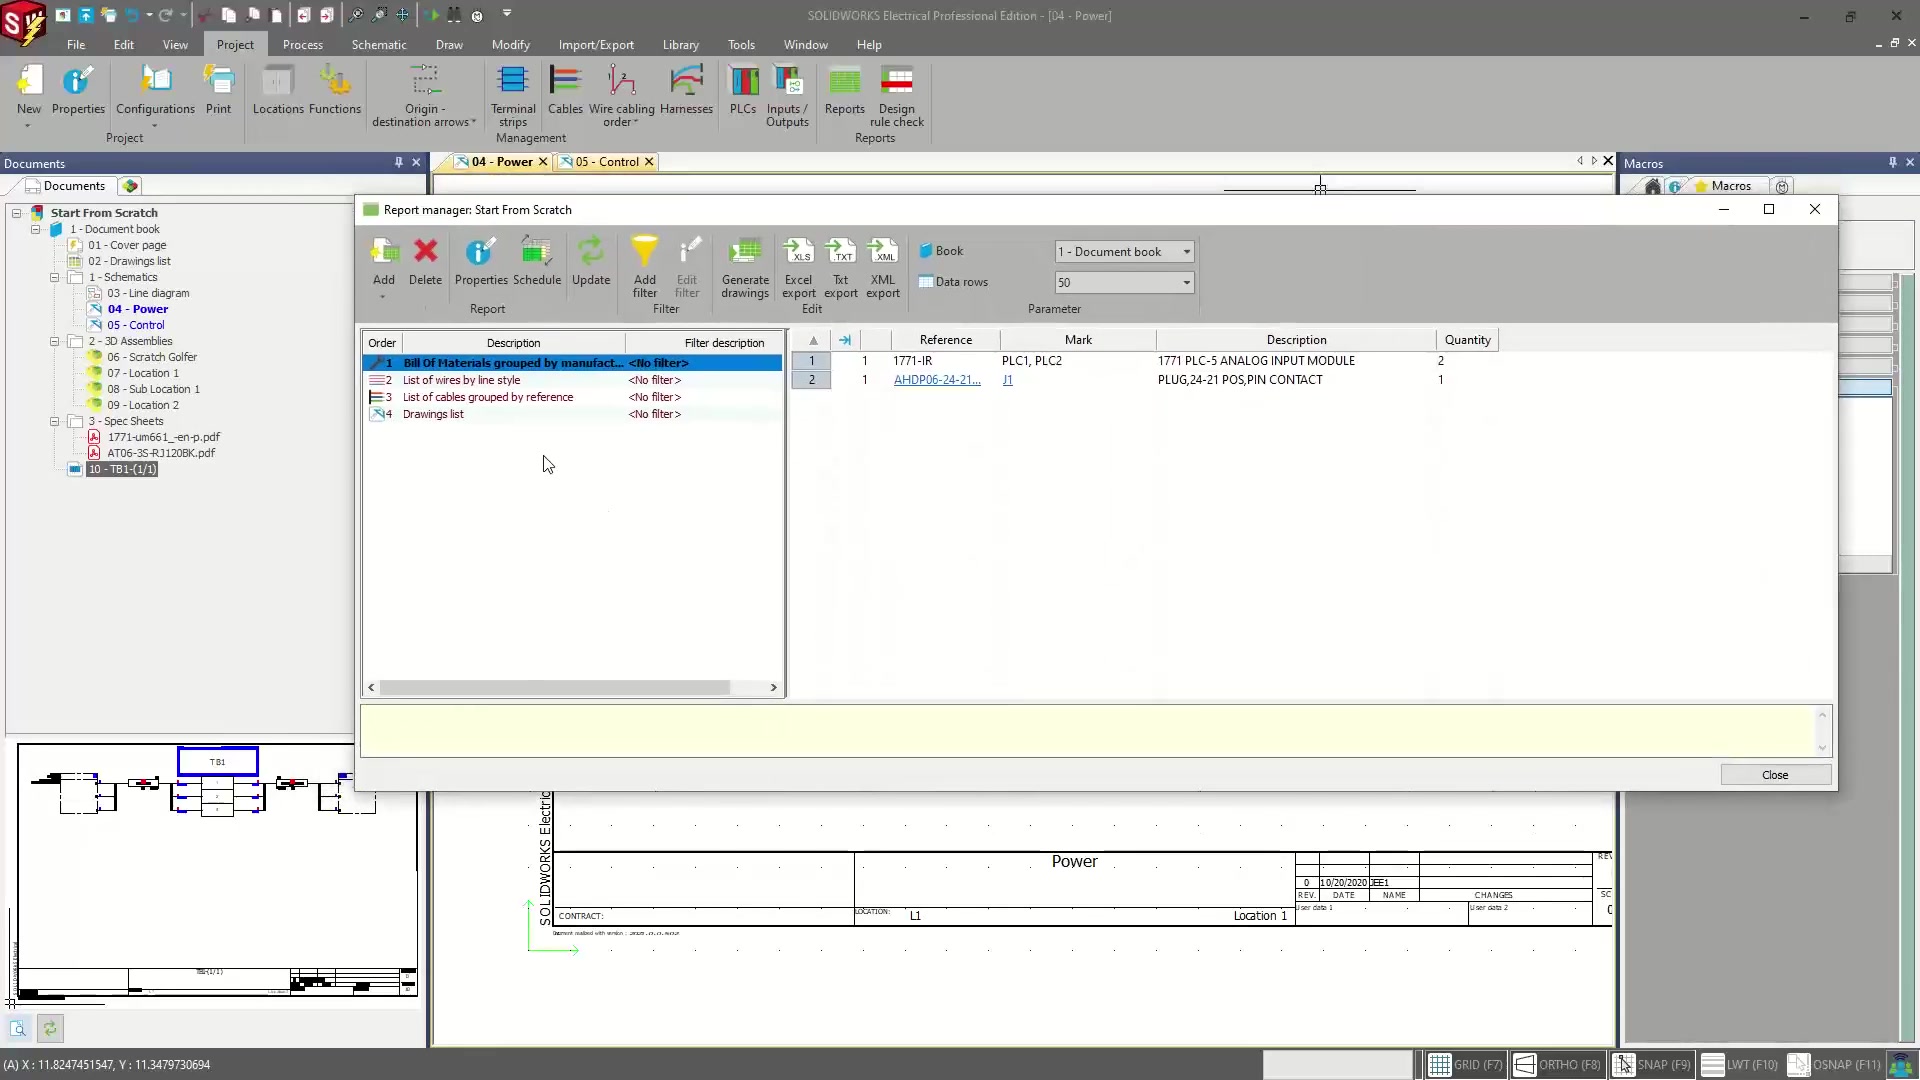The image size is (1920, 1080).
Task: Open report Properties in Report manager
Action: pos(481,261)
